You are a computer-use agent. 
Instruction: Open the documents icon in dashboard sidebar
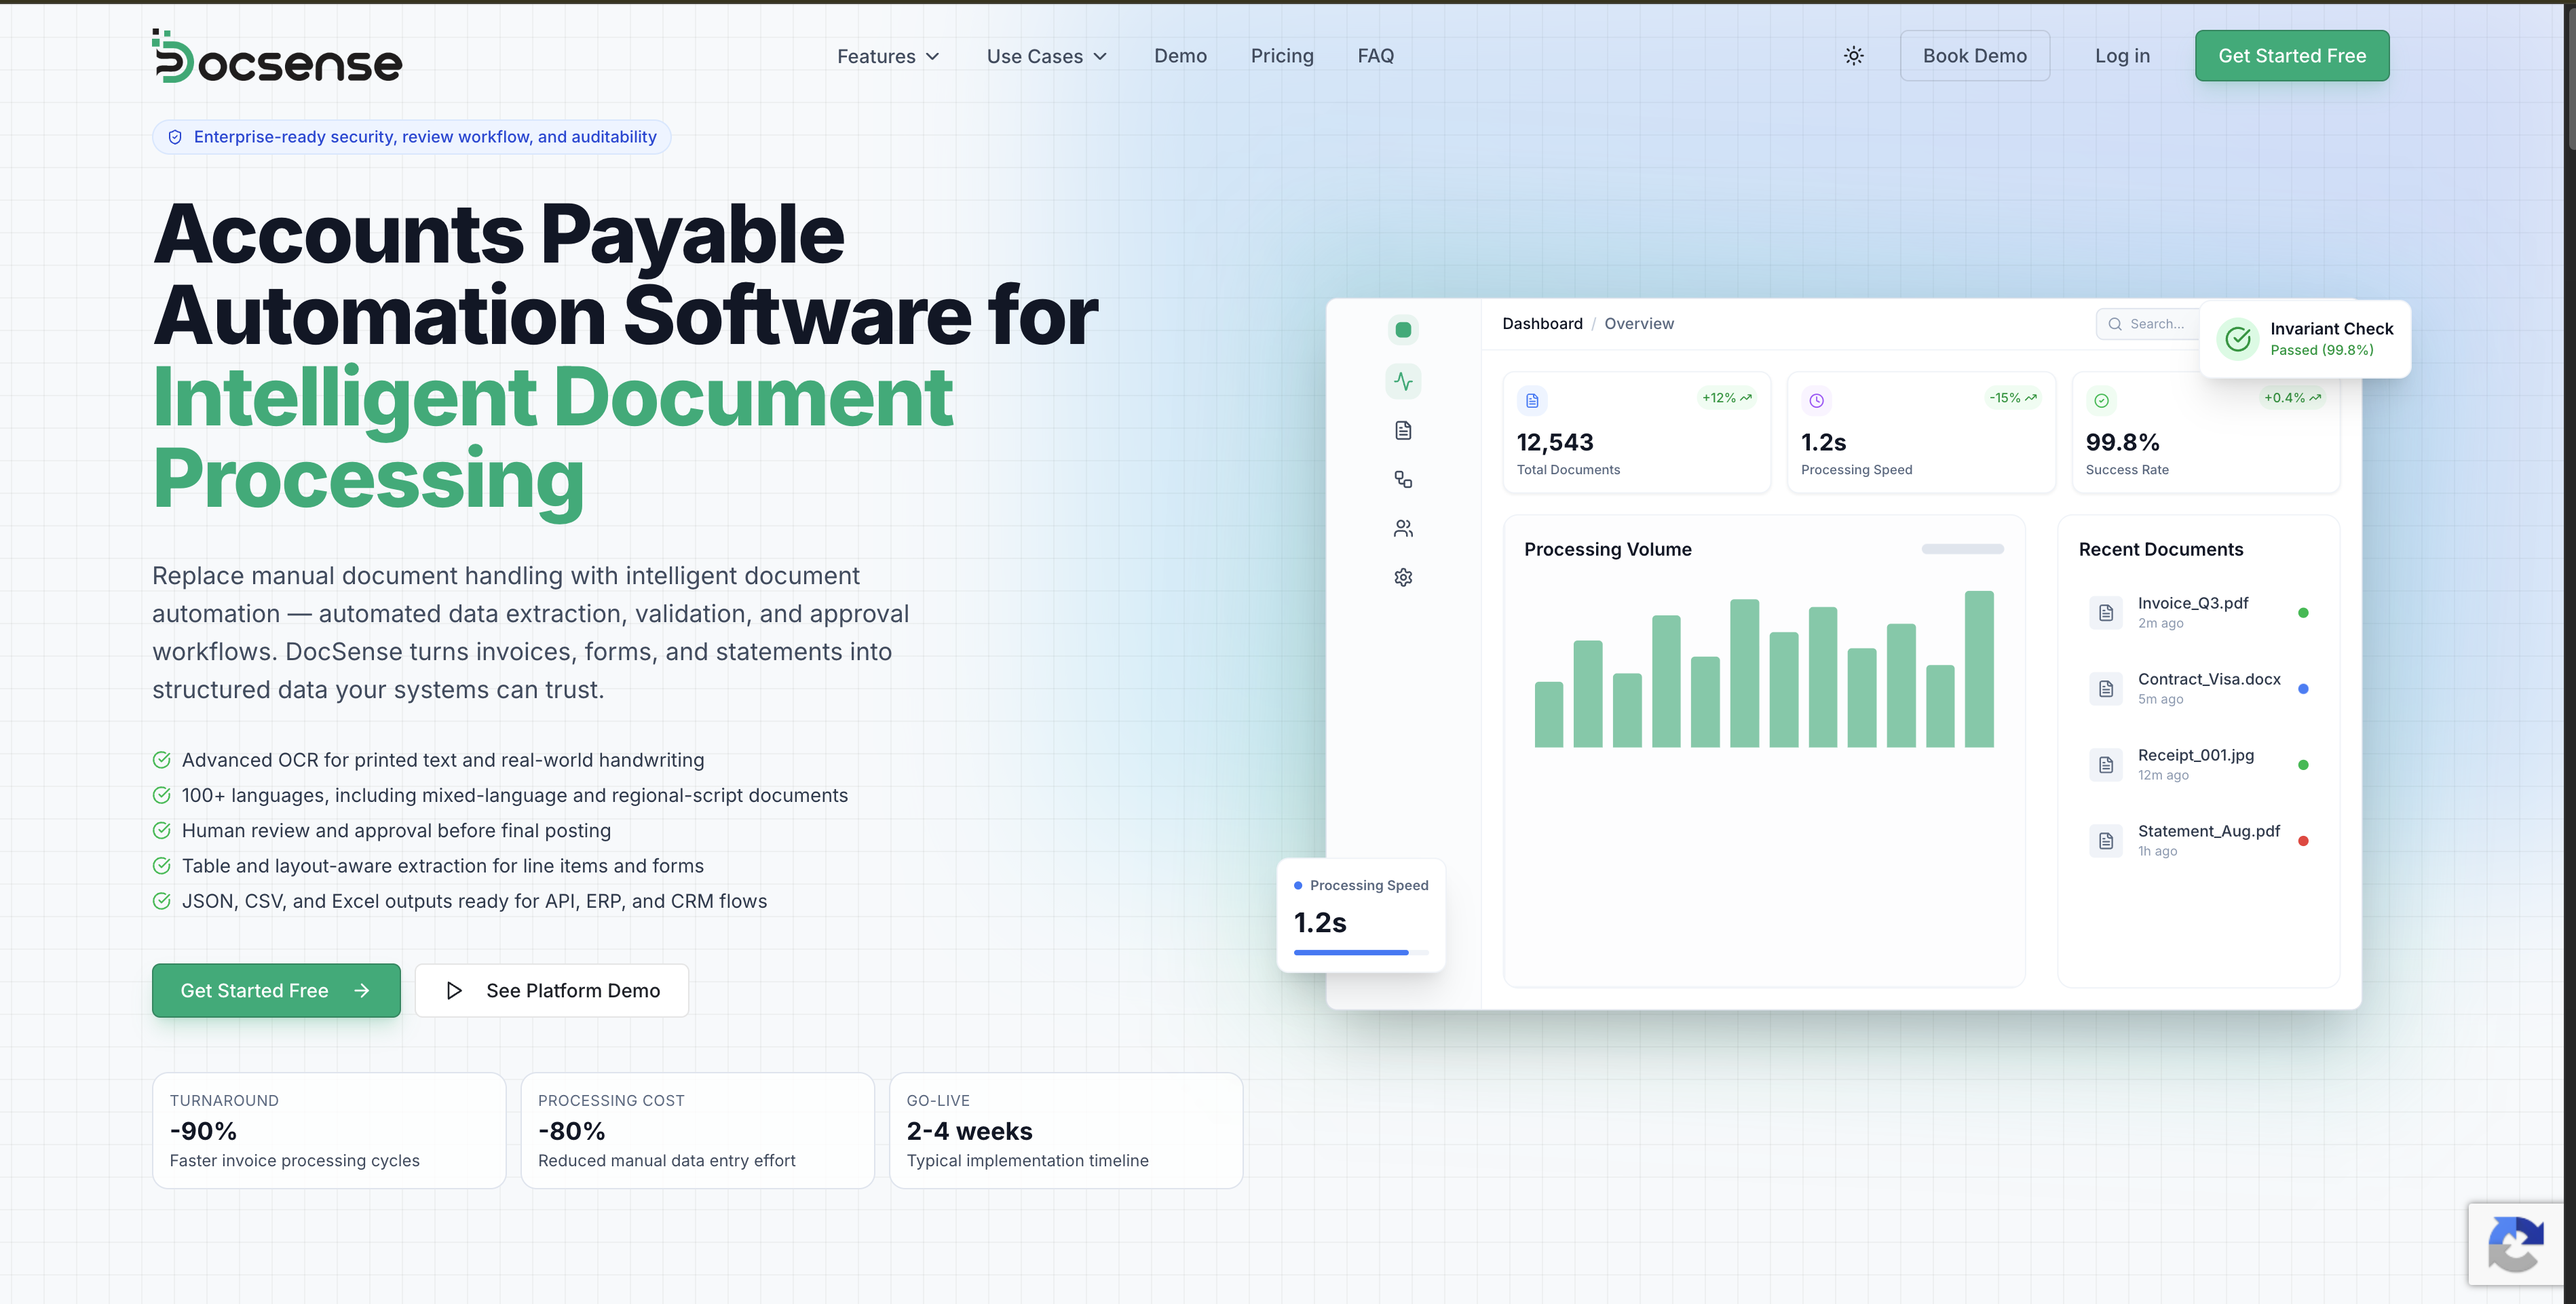point(1403,430)
